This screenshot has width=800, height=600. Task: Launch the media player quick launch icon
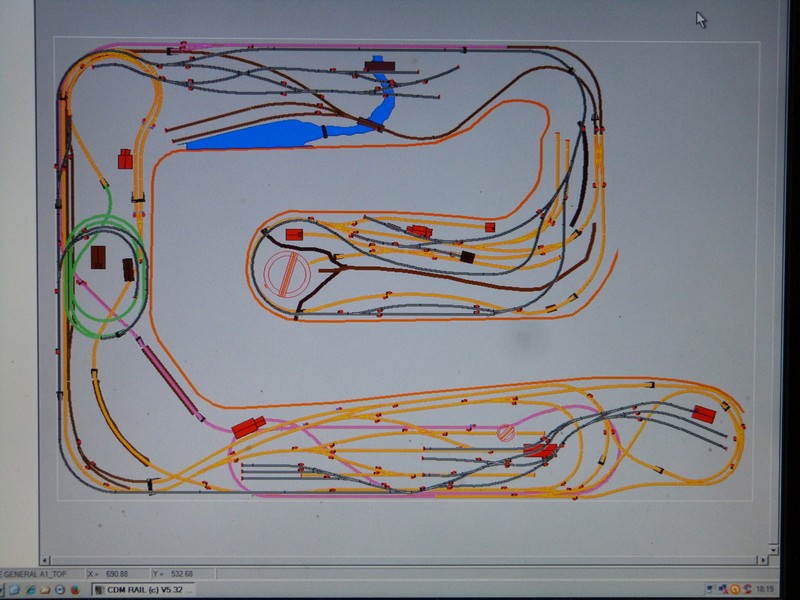60,590
